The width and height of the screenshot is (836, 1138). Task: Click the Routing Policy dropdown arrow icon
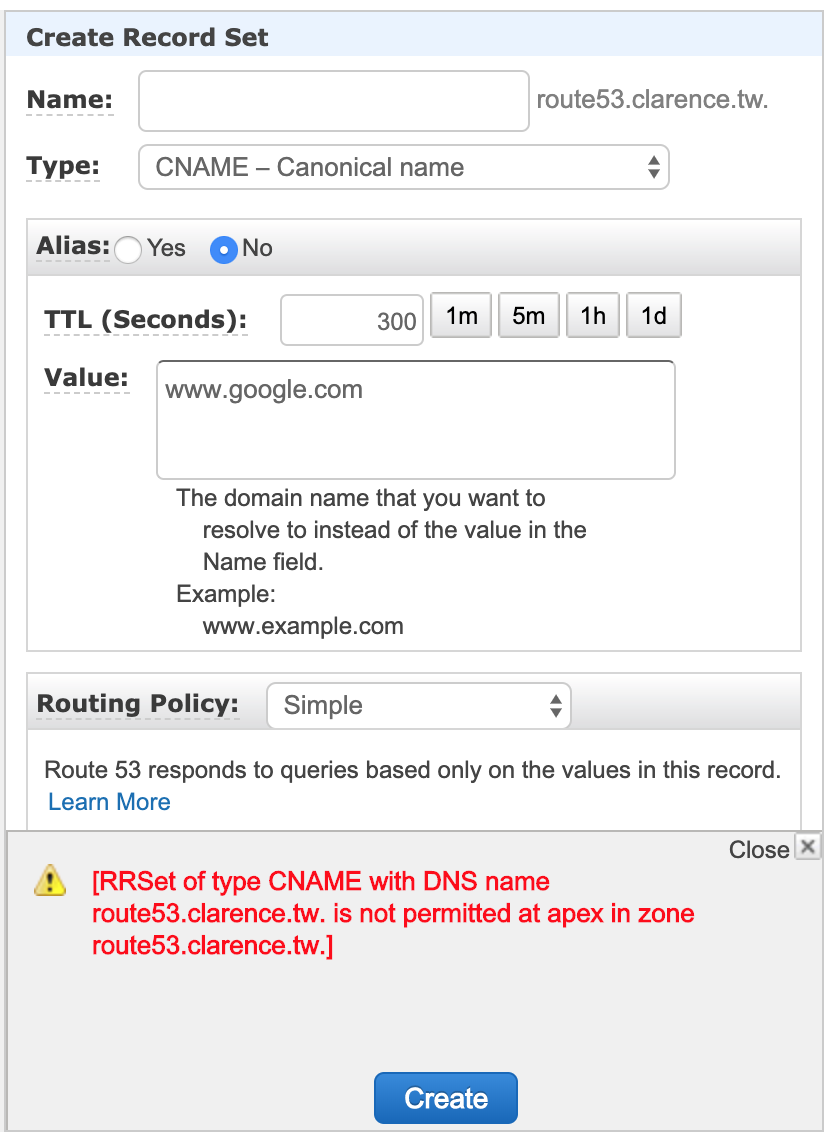(555, 705)
